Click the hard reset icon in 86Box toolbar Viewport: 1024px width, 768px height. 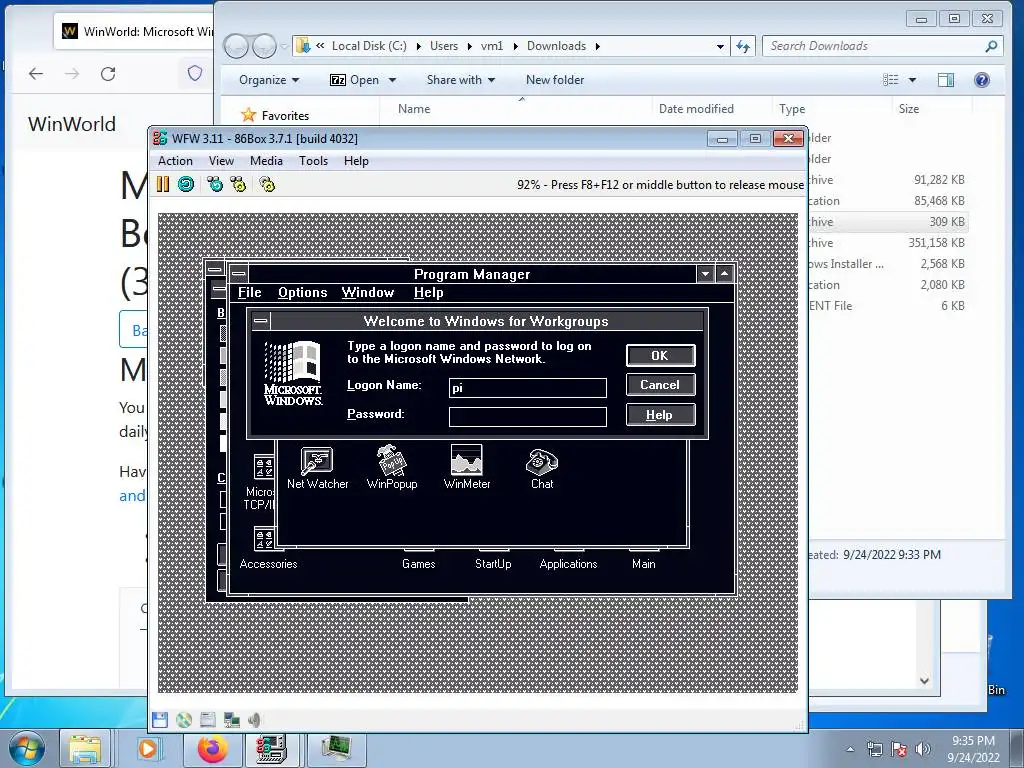186,185
